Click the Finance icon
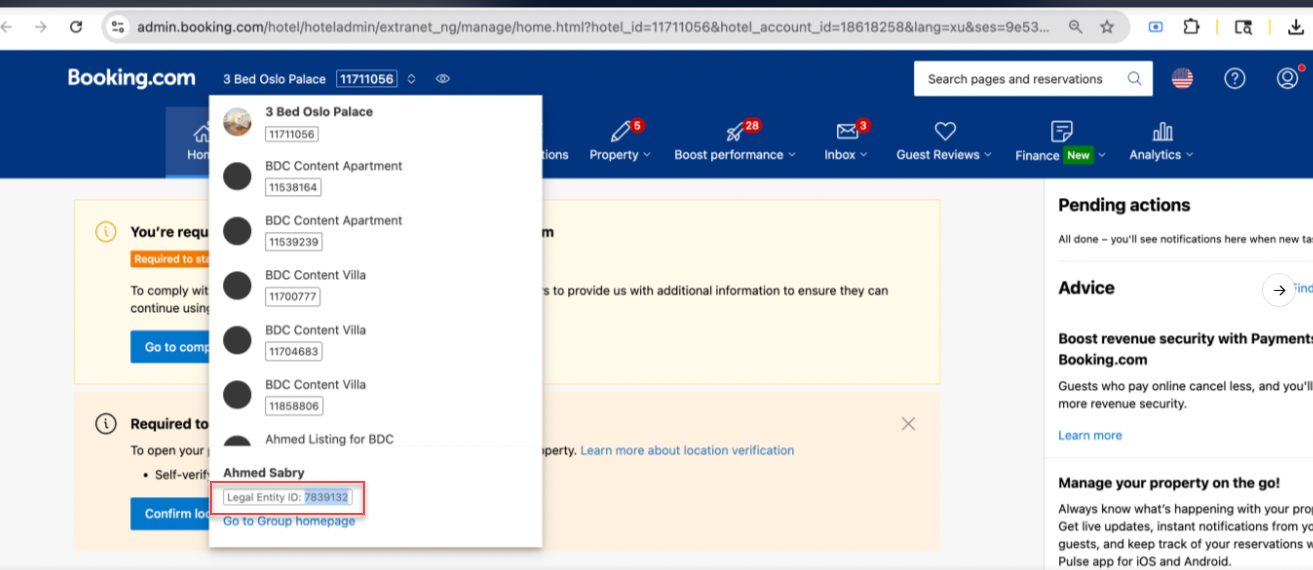This screenshot has height=570, width=1313. coord(1062,131)
